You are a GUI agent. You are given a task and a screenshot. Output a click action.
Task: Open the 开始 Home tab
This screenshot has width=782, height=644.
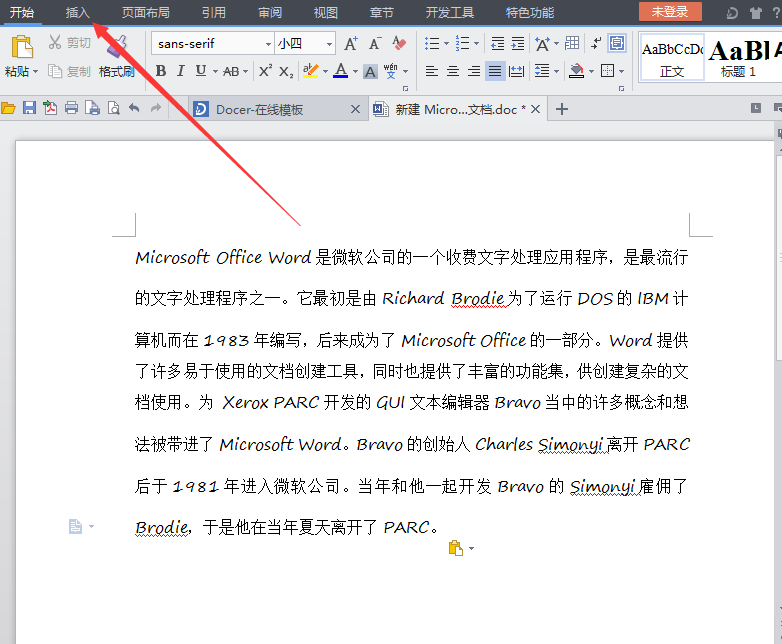pos(22,12)
